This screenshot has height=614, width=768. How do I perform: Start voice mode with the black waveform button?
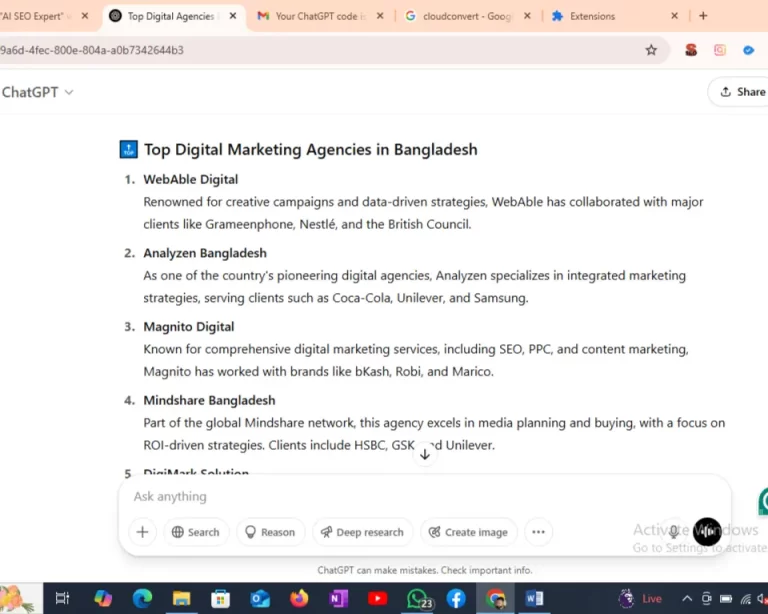(x=707, y=531)
